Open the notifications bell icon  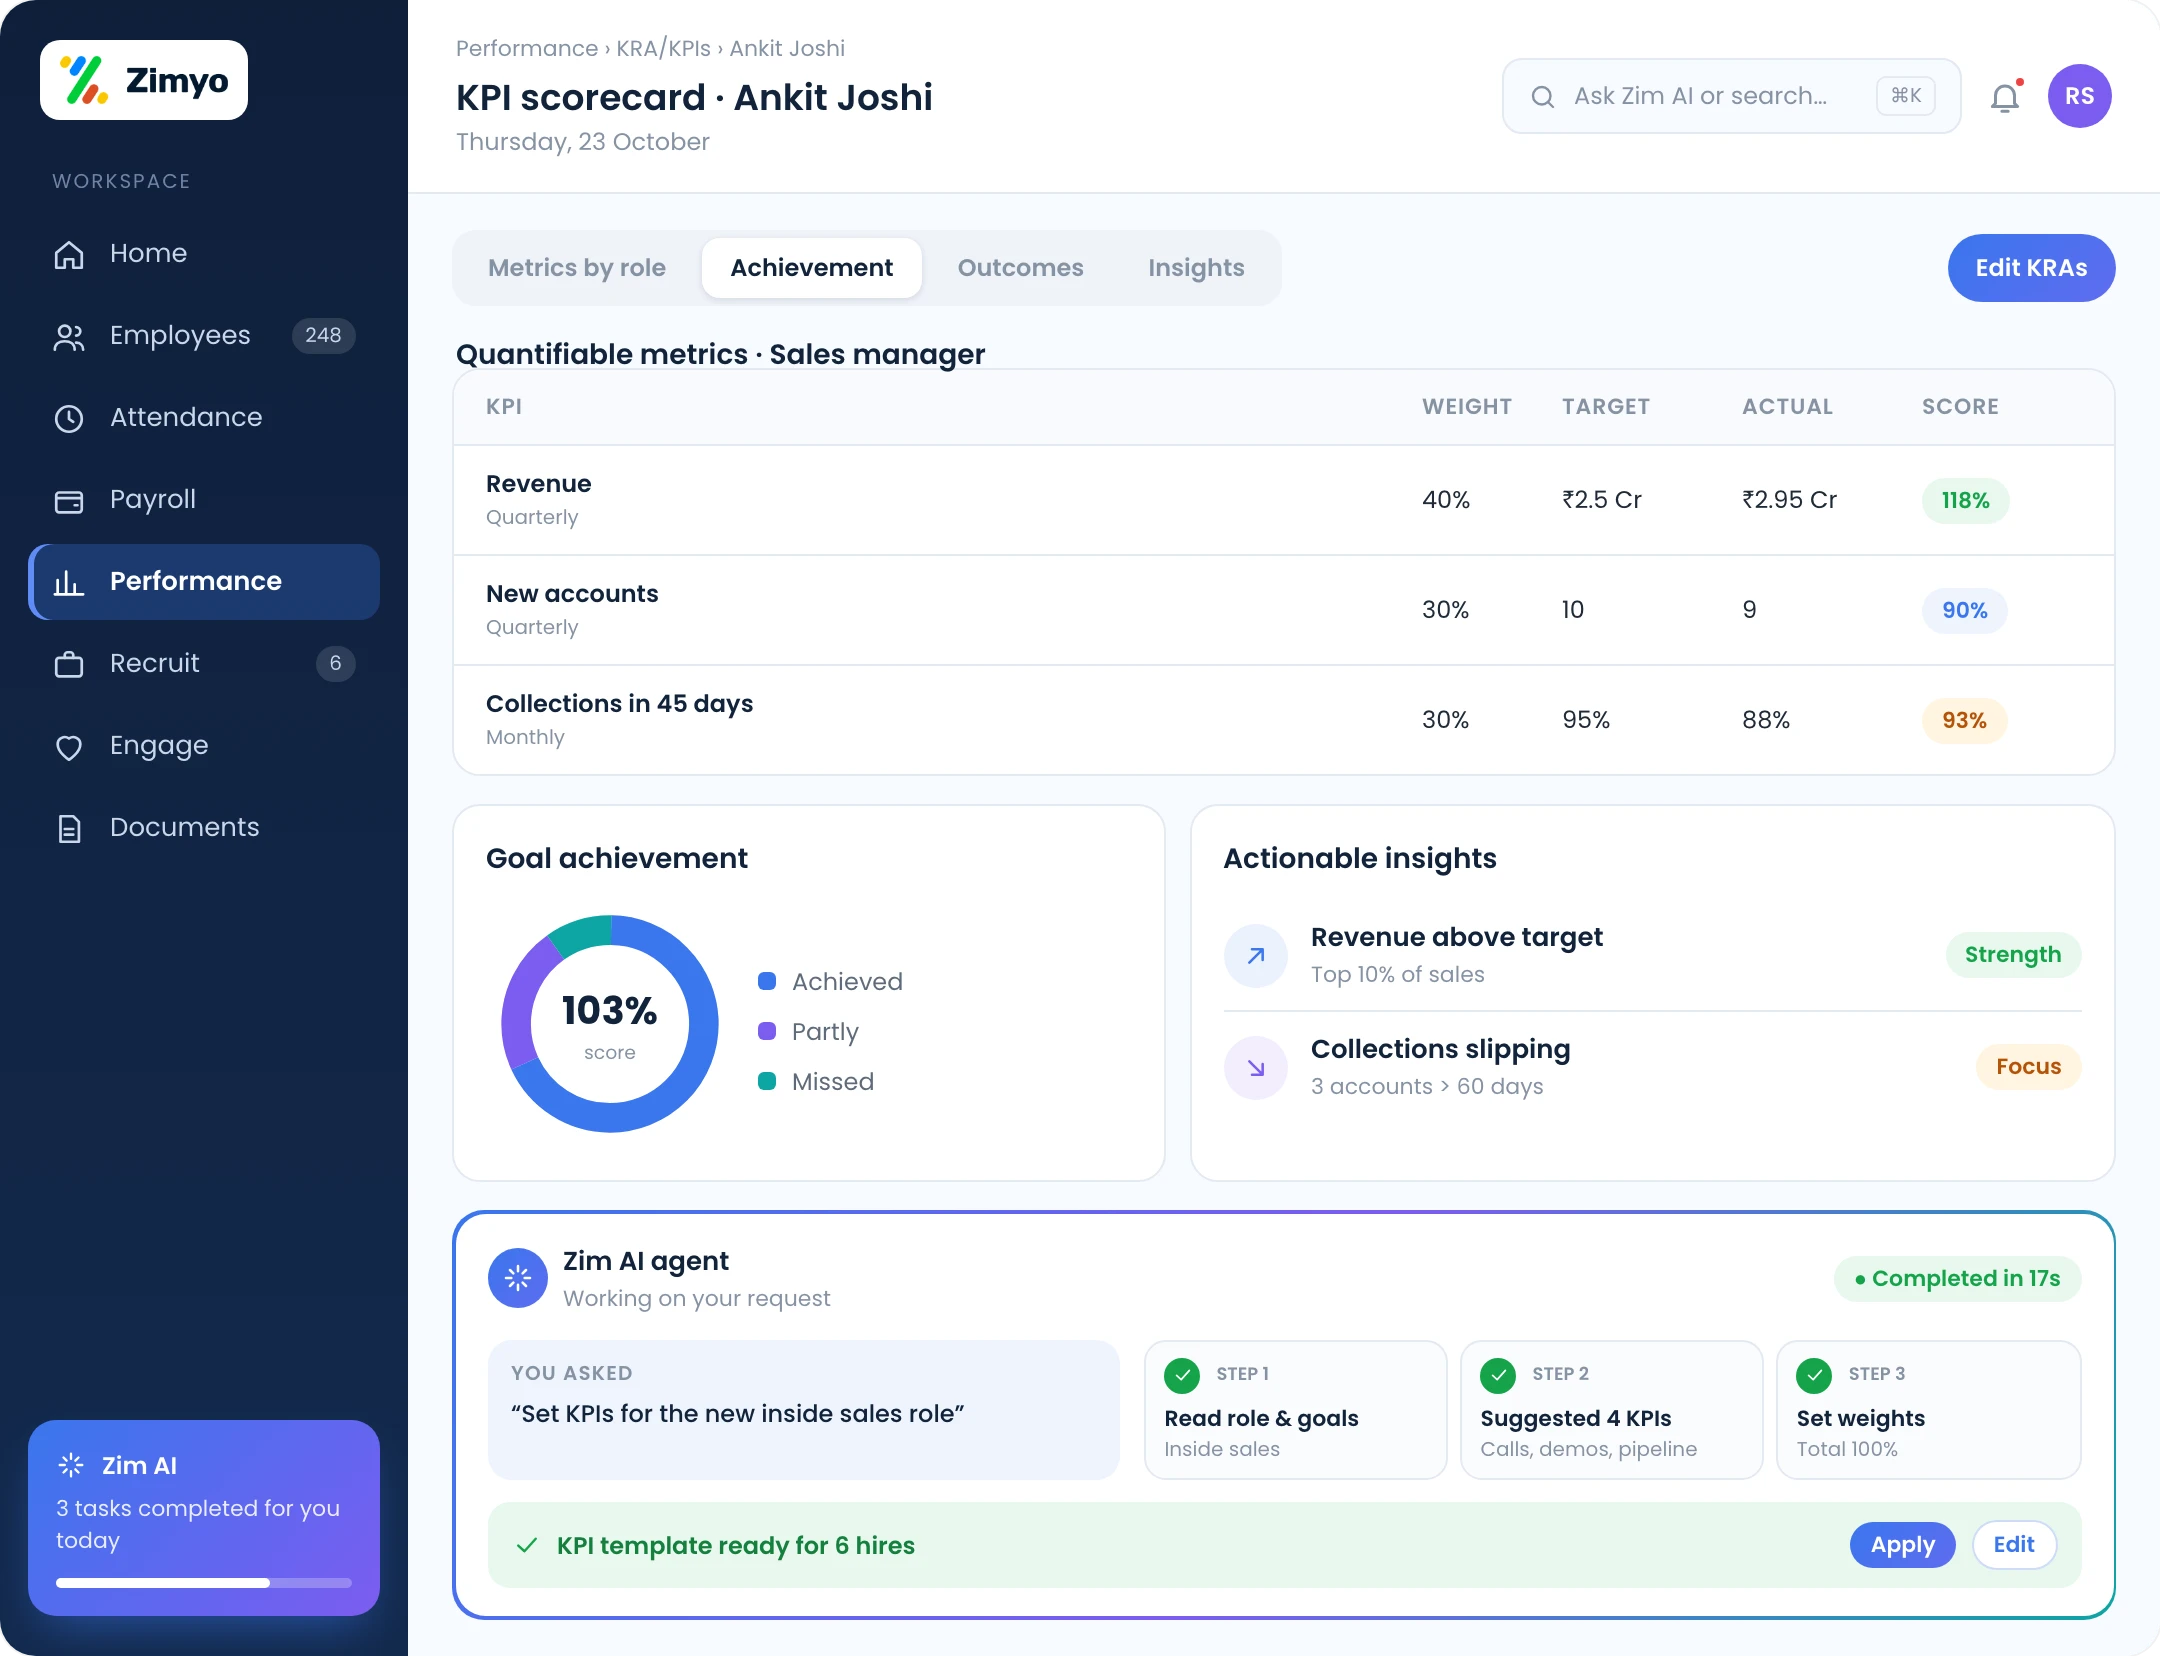(2005, 97)
